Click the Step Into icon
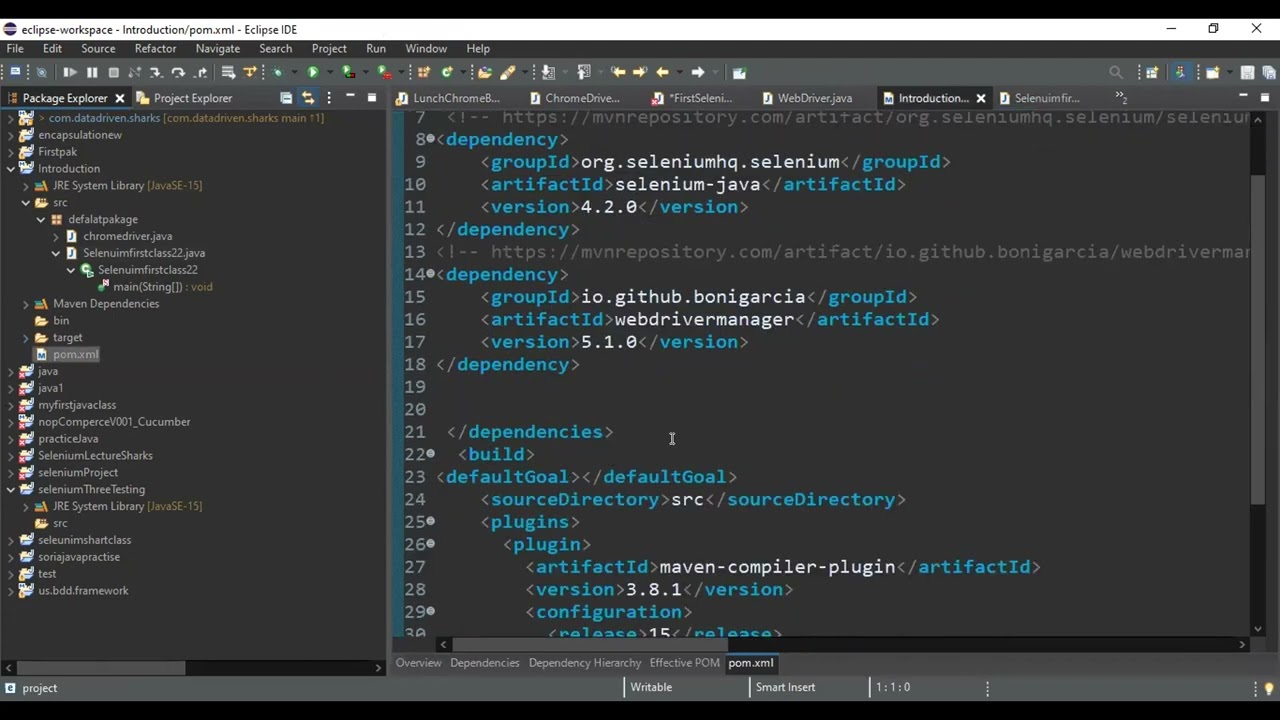 coord(156,72)
